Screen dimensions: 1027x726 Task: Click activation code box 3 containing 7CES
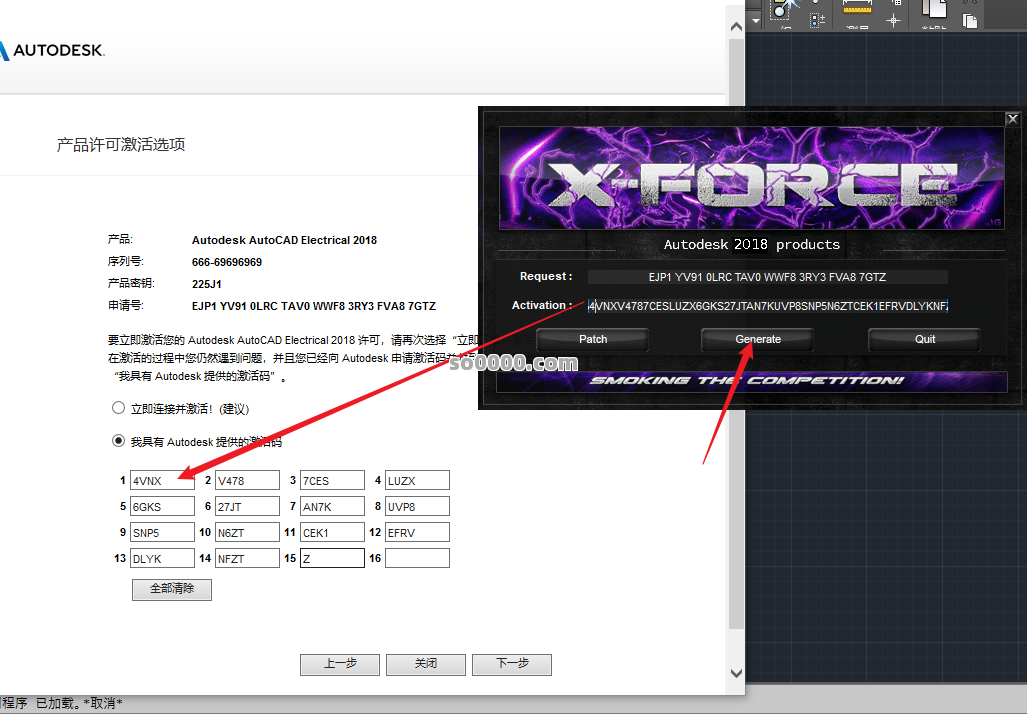pyautogui.click(x=332, y=480)
